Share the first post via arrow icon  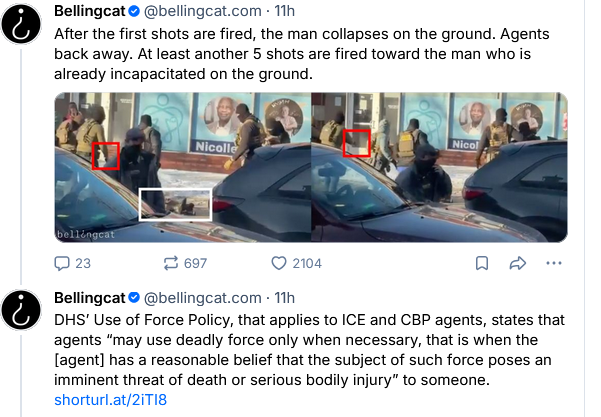click(x=517, y=263)
